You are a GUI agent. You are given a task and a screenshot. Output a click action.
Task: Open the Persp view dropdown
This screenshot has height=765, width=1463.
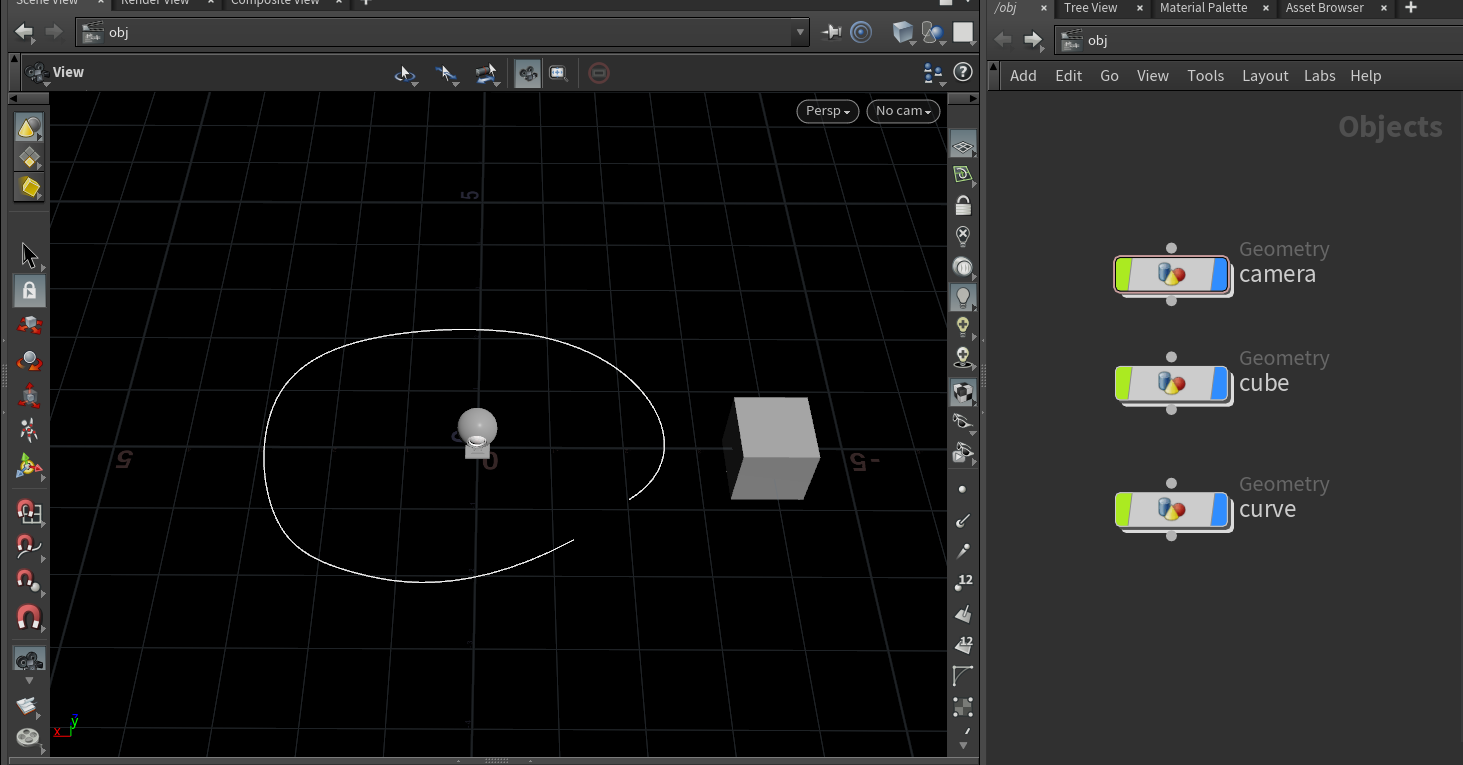[x=827, y=111]
